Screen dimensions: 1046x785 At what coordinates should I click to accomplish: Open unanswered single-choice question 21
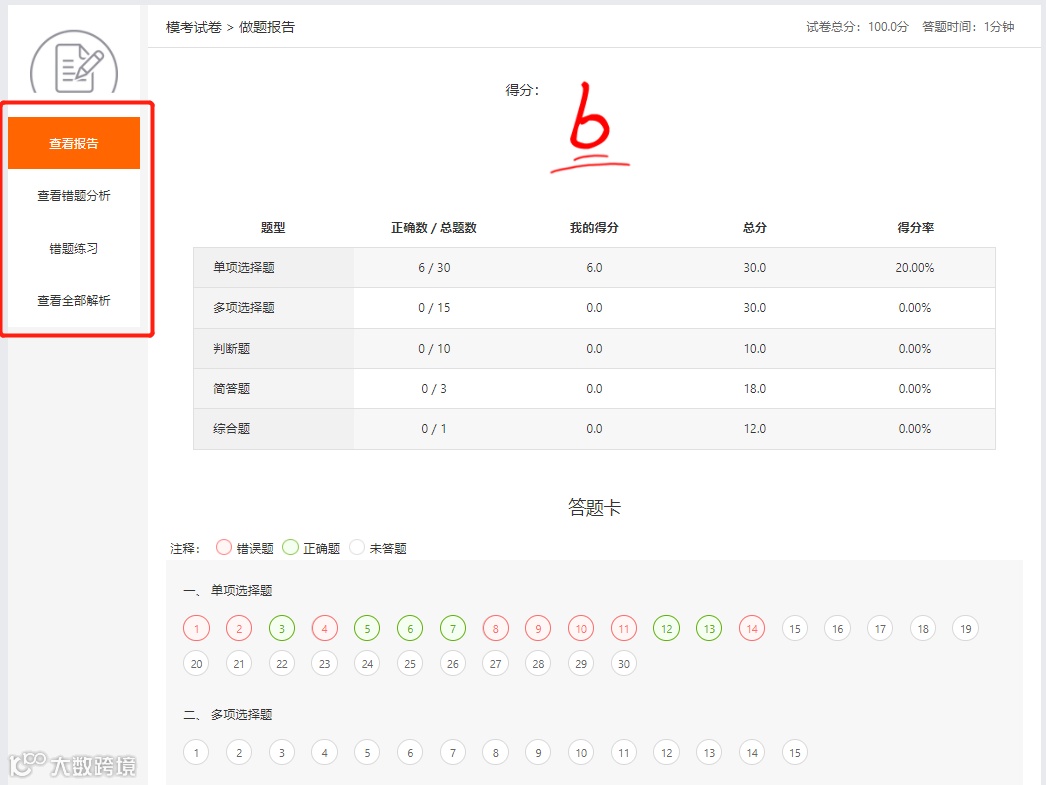coord(239,664)
